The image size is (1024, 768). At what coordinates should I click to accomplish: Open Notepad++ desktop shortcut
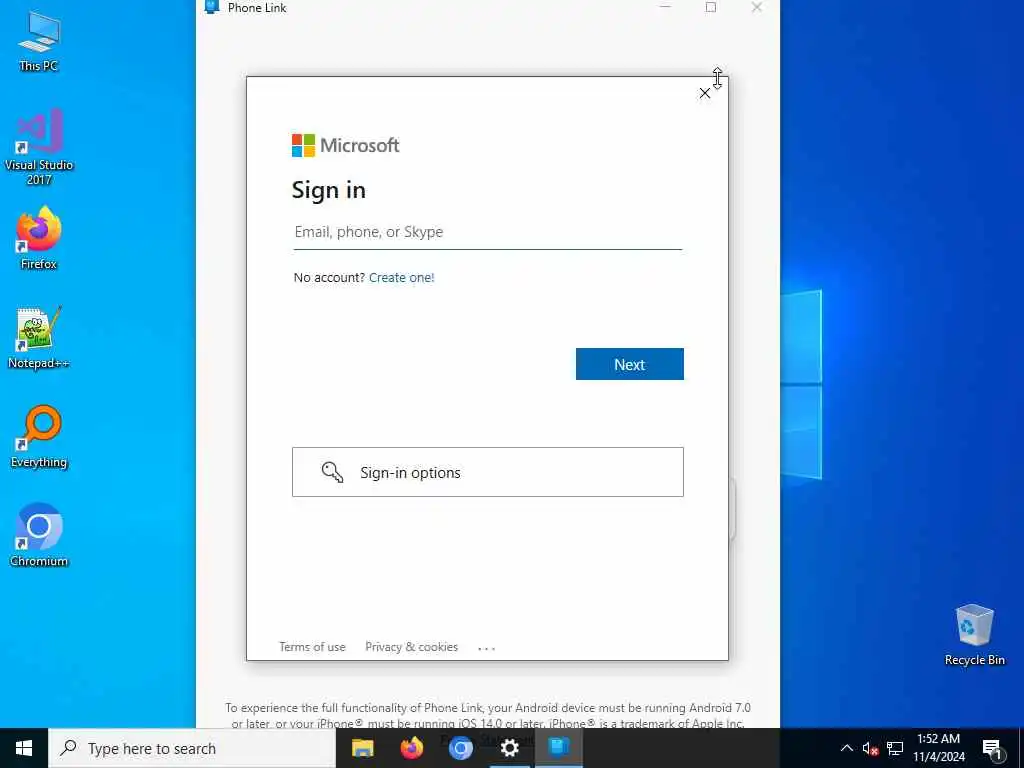pyautogui.click(x=39, y=338)
